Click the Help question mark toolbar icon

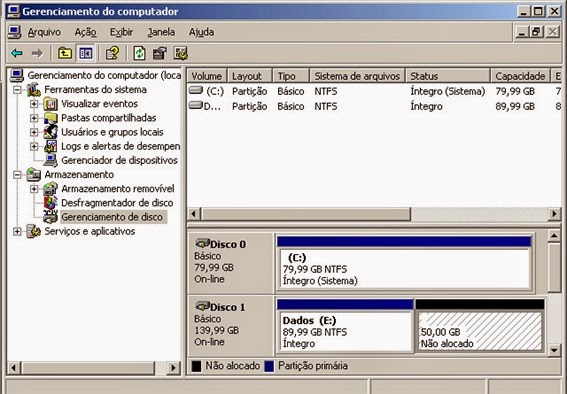[112, 53]
